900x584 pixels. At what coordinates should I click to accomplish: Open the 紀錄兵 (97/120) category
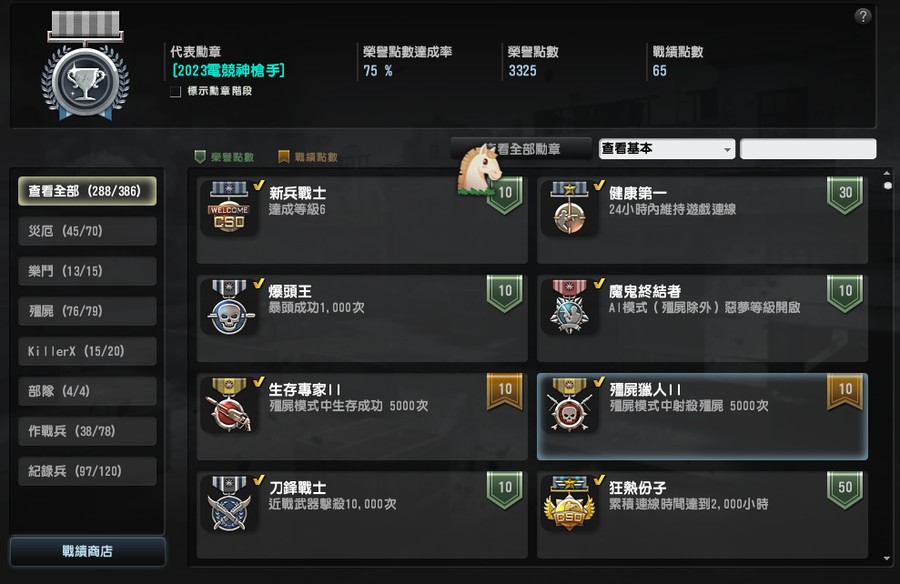87,471
